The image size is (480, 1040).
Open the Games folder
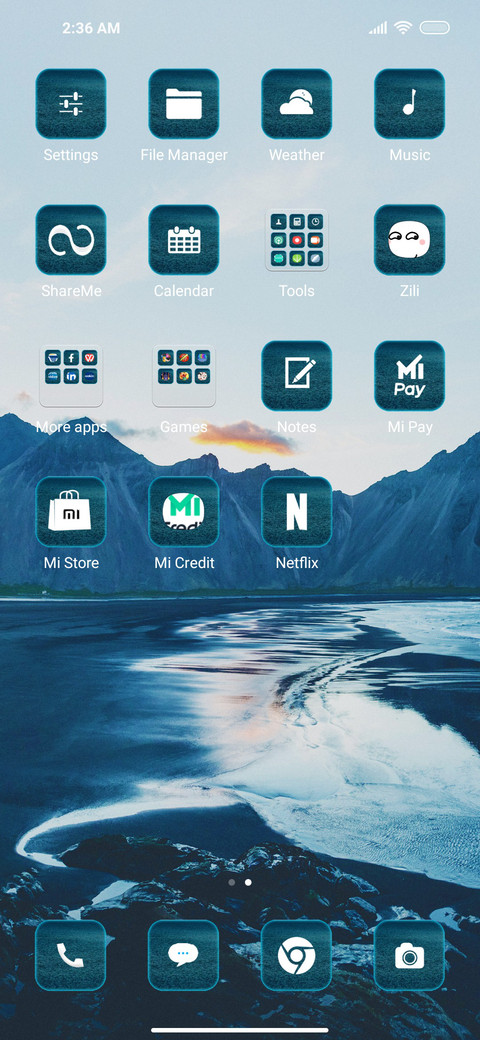(x=184, y=376)
